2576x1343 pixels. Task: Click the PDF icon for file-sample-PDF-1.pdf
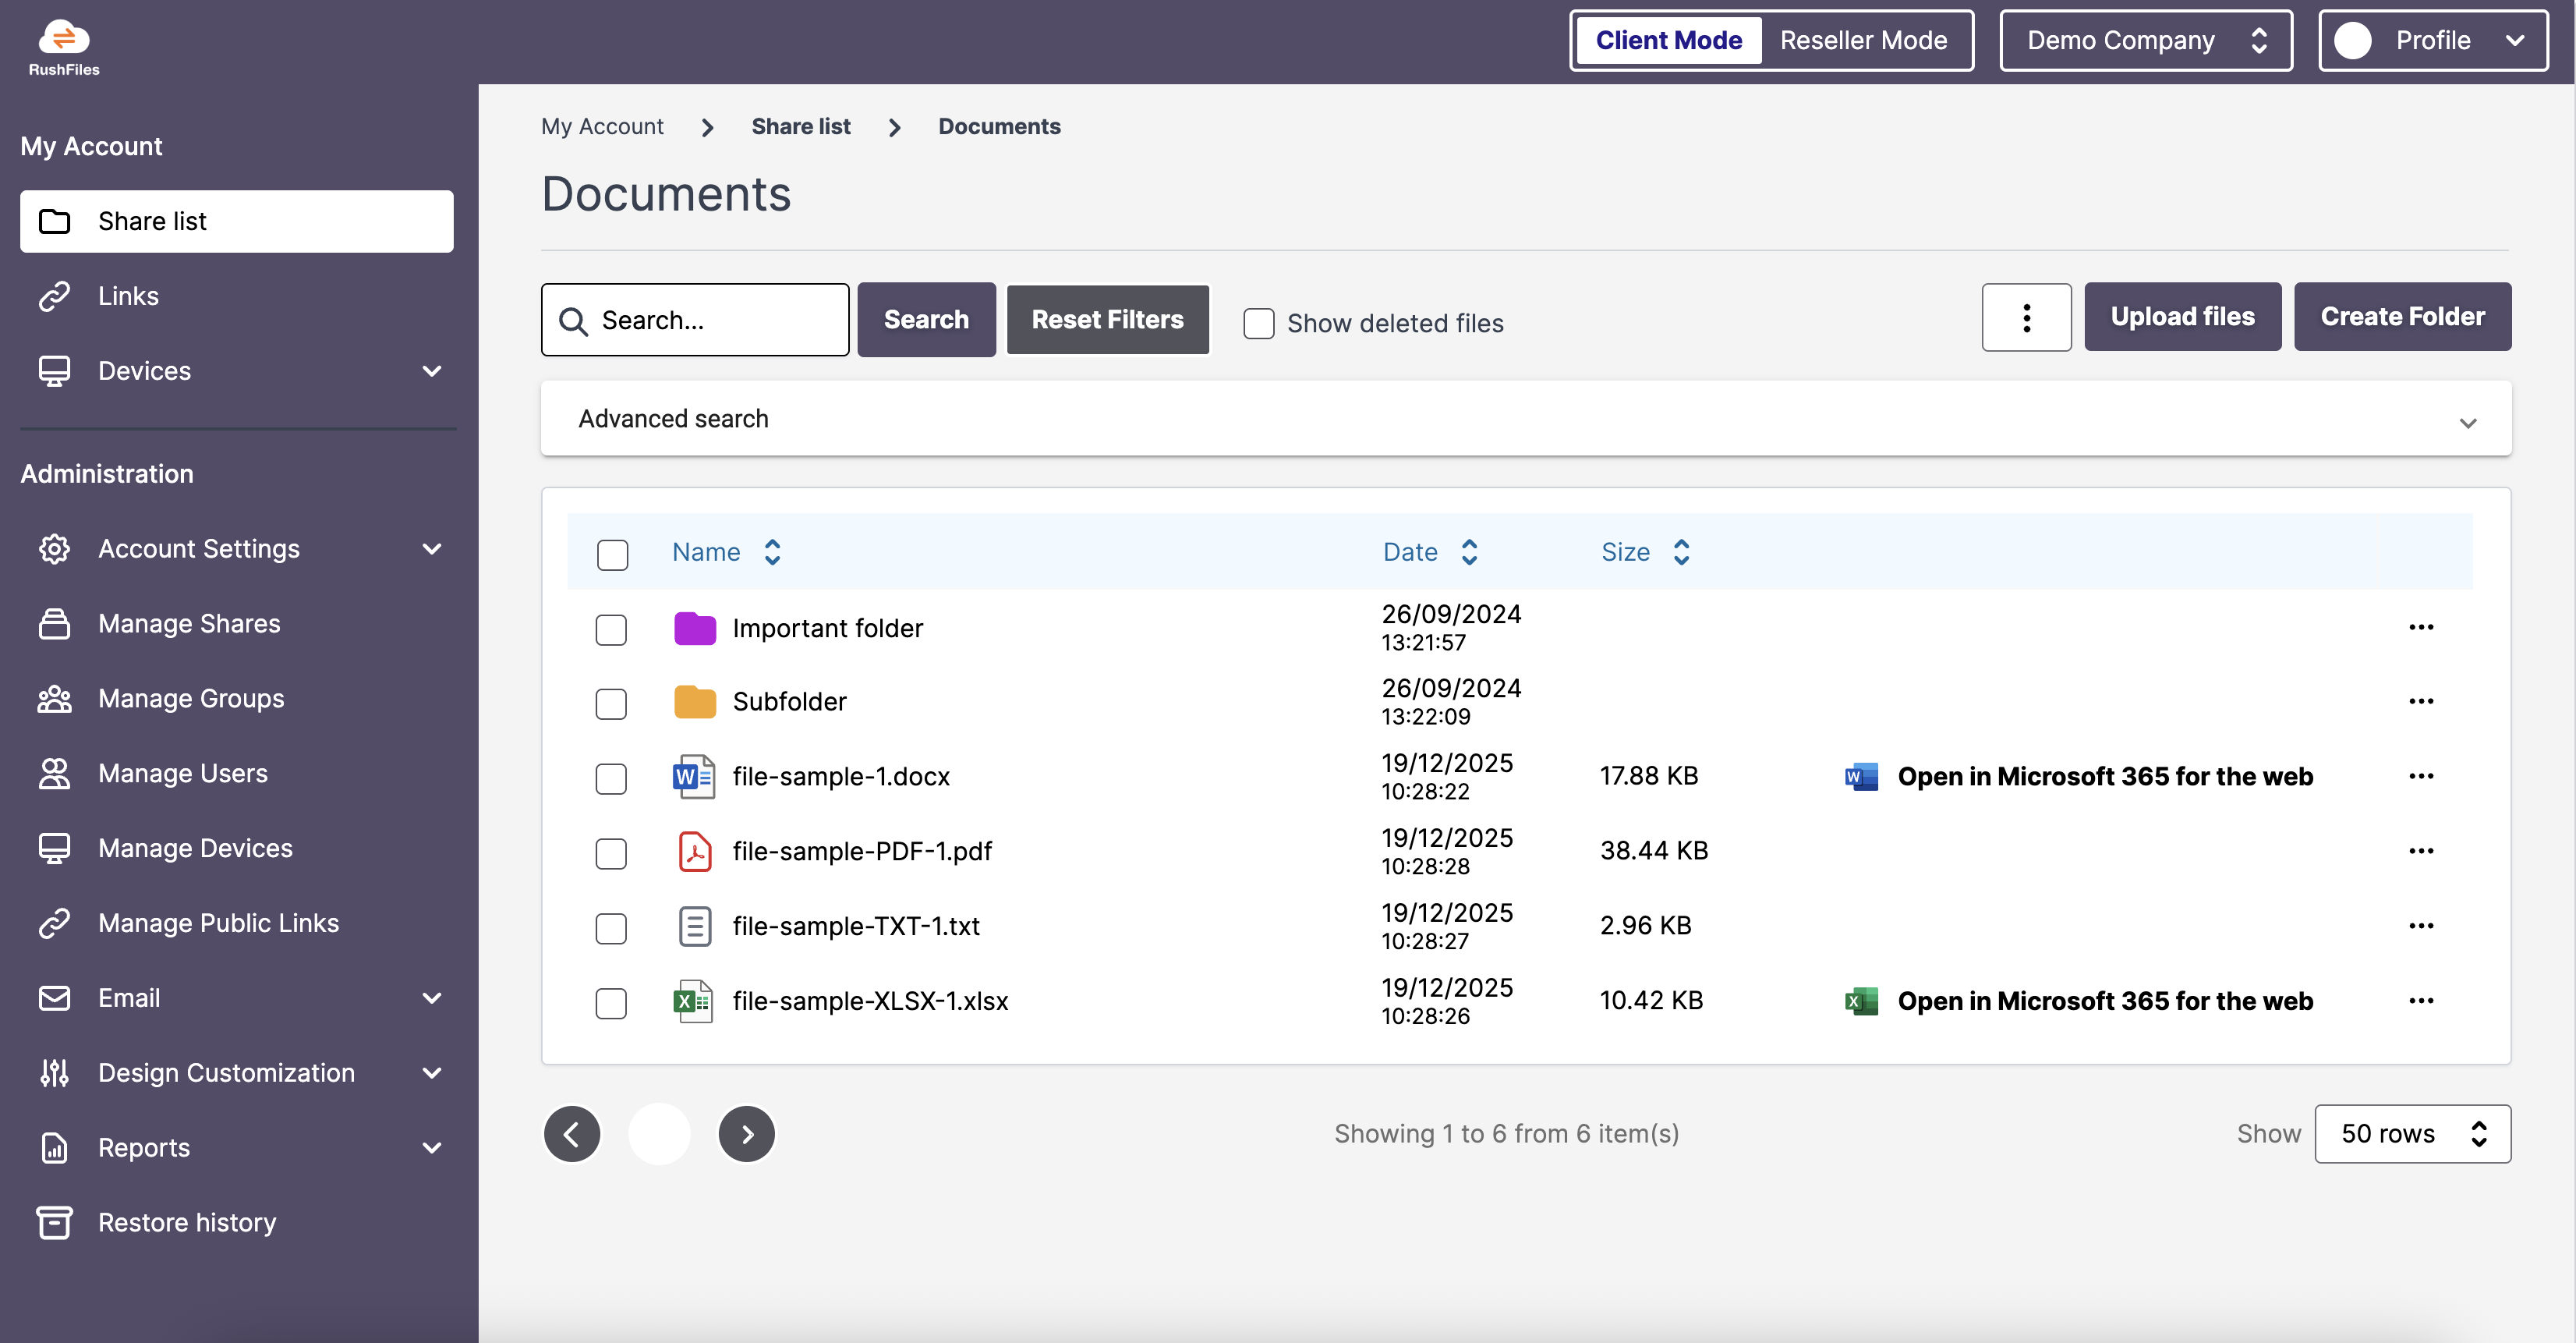tap(694, 852)
